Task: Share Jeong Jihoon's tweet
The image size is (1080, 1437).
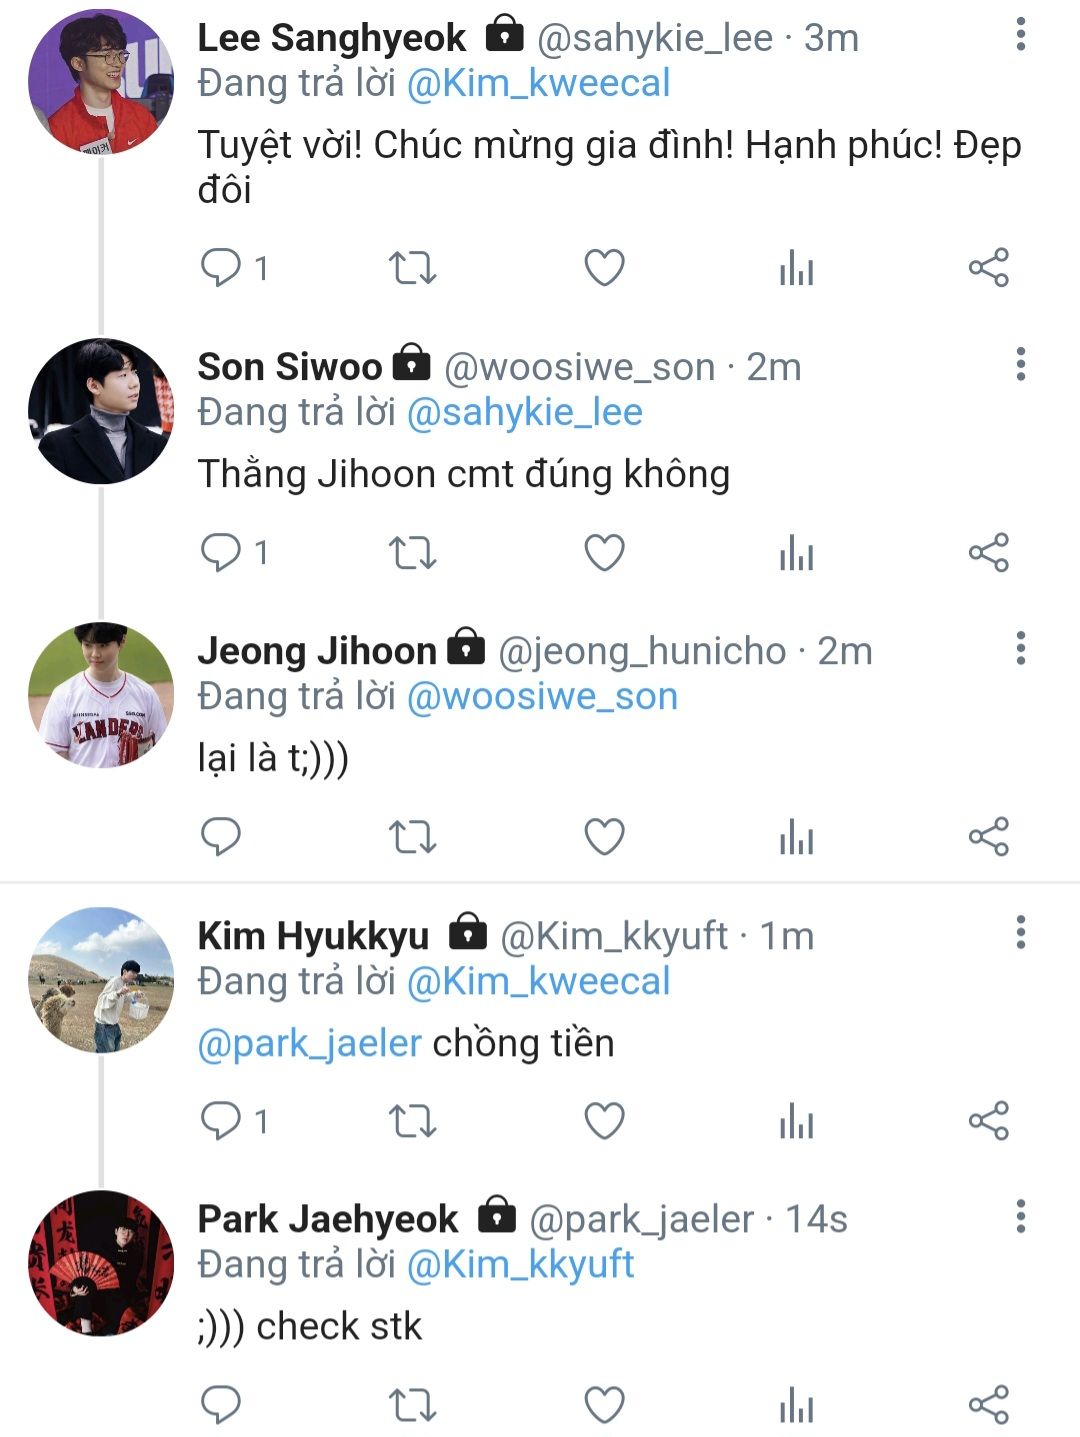Action: point(988,836)
